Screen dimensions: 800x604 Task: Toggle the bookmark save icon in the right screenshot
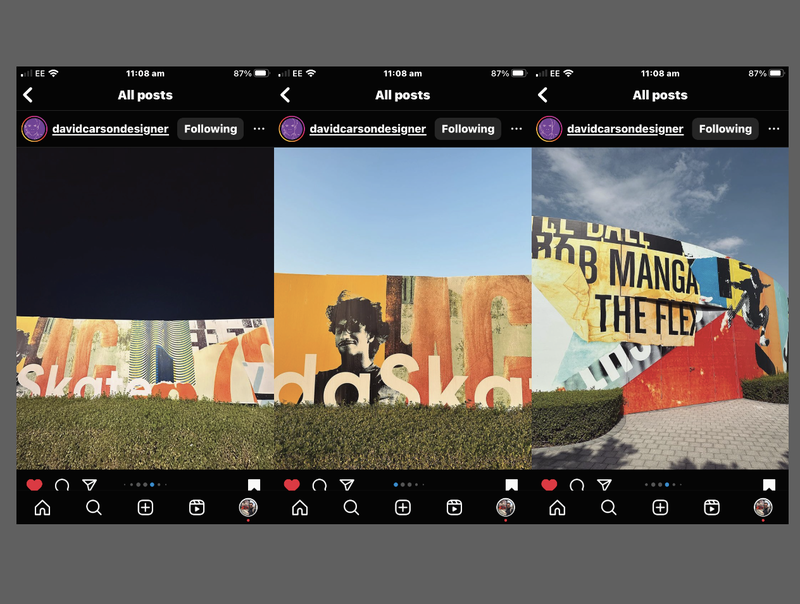click(x=769, y=485)
